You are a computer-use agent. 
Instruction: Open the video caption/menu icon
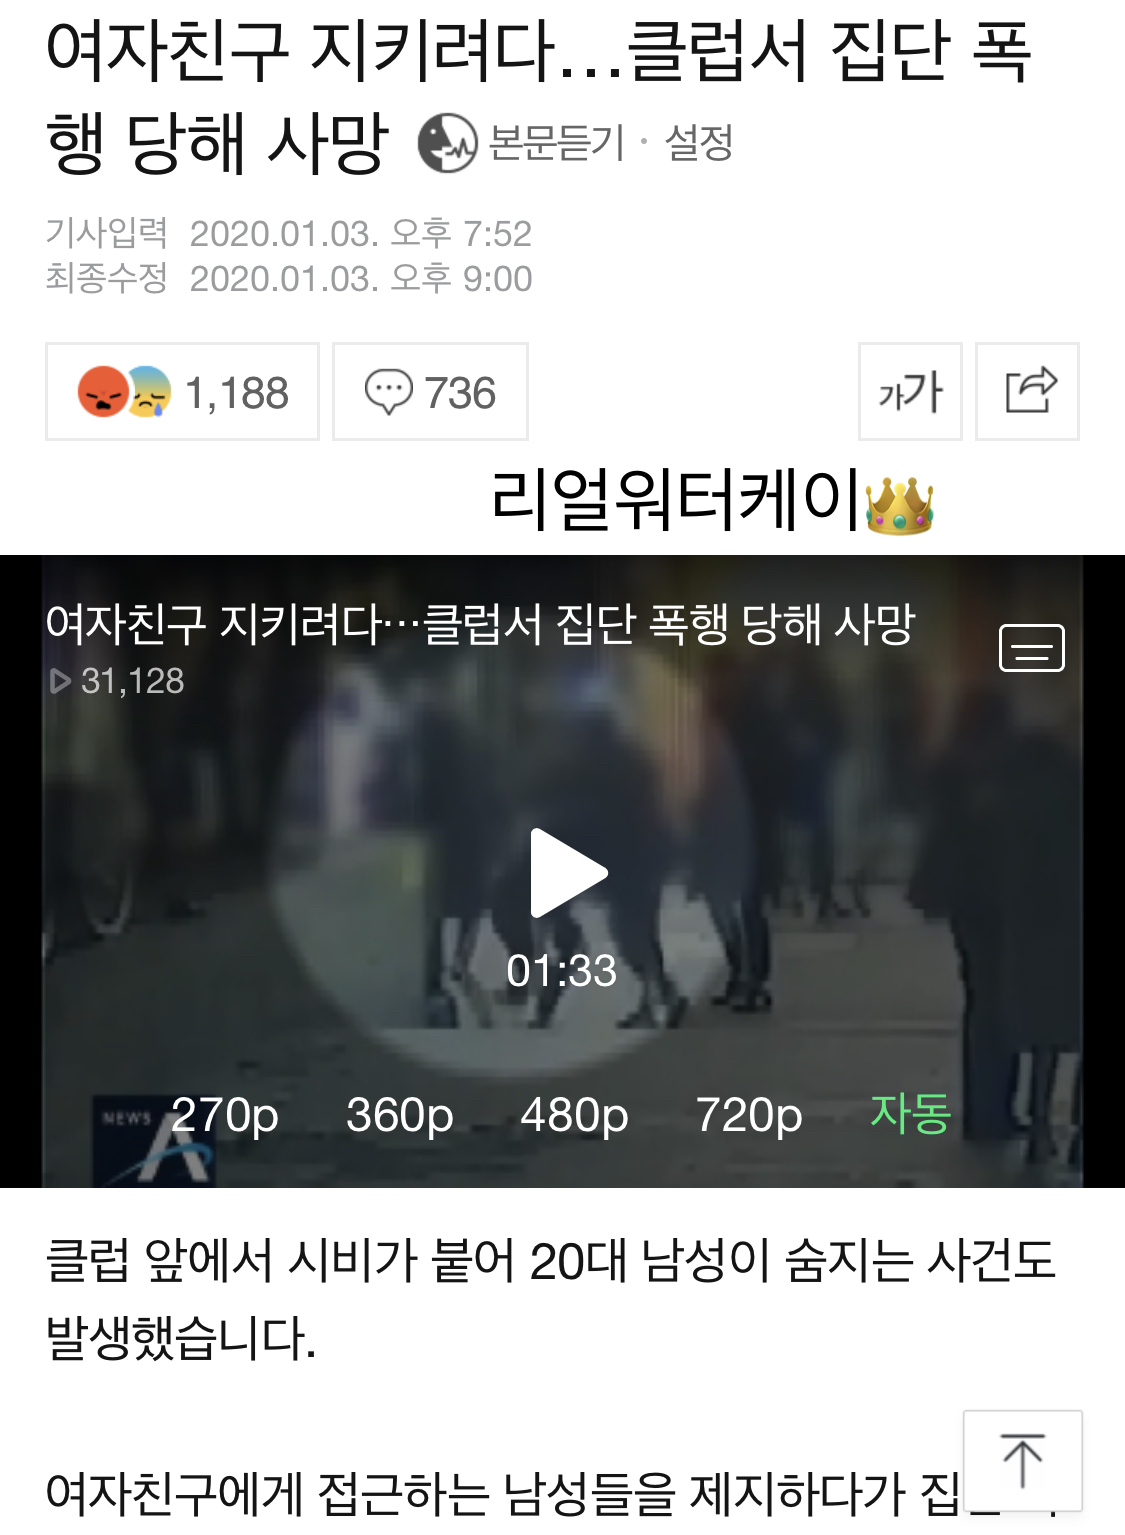(x=1032, y=648)
